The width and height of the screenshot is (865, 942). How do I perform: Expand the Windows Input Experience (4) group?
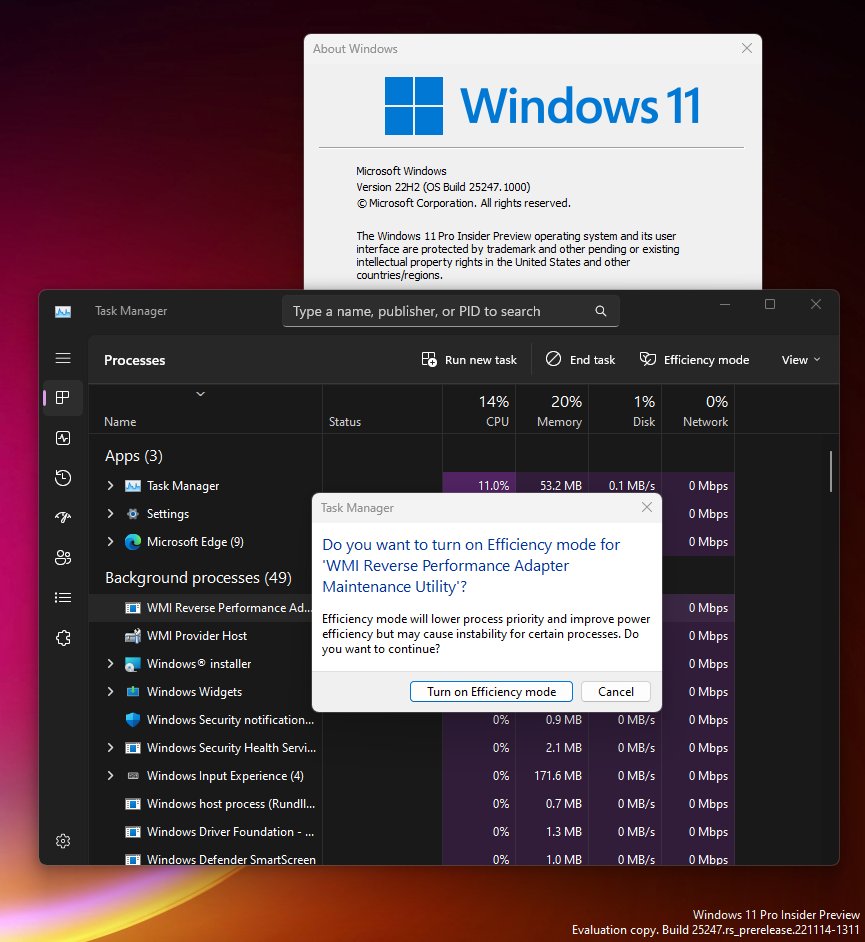110,776
